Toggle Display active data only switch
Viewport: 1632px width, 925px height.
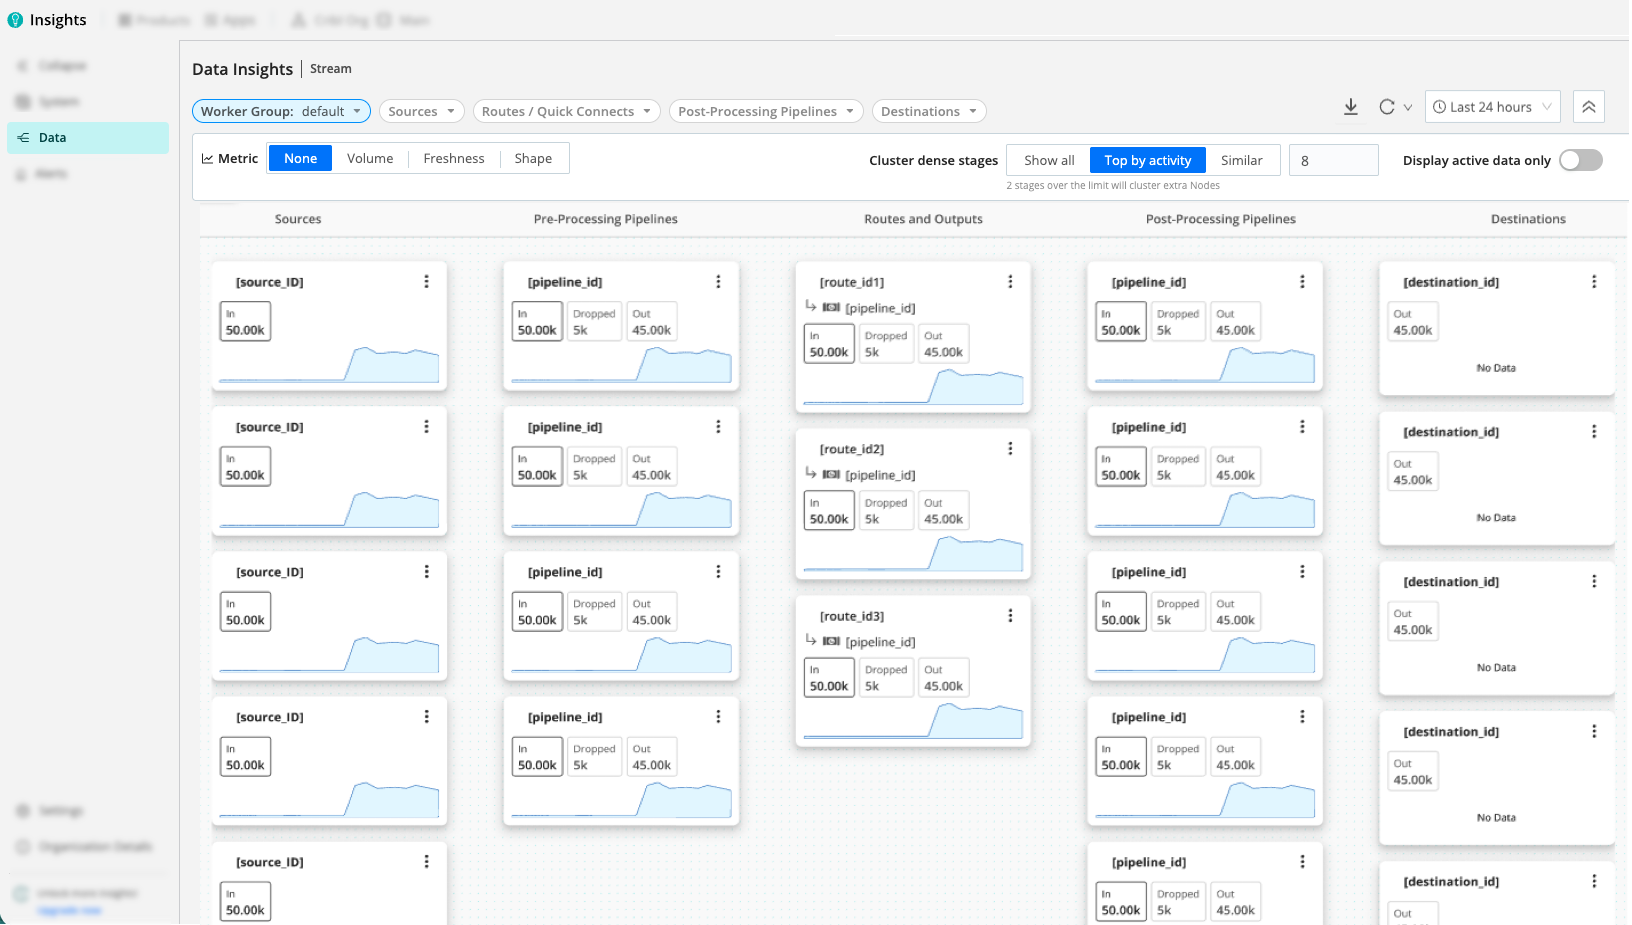click(x=1581, y=160)
